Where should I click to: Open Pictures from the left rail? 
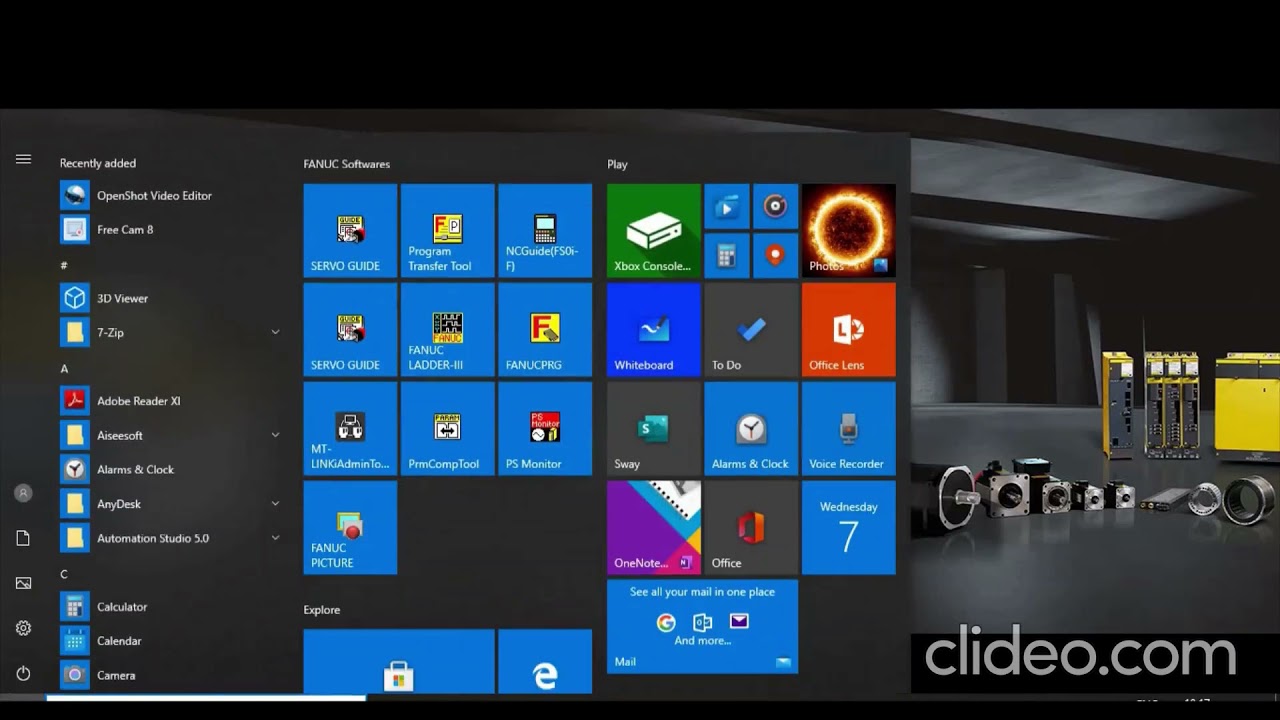coord(23,583)
